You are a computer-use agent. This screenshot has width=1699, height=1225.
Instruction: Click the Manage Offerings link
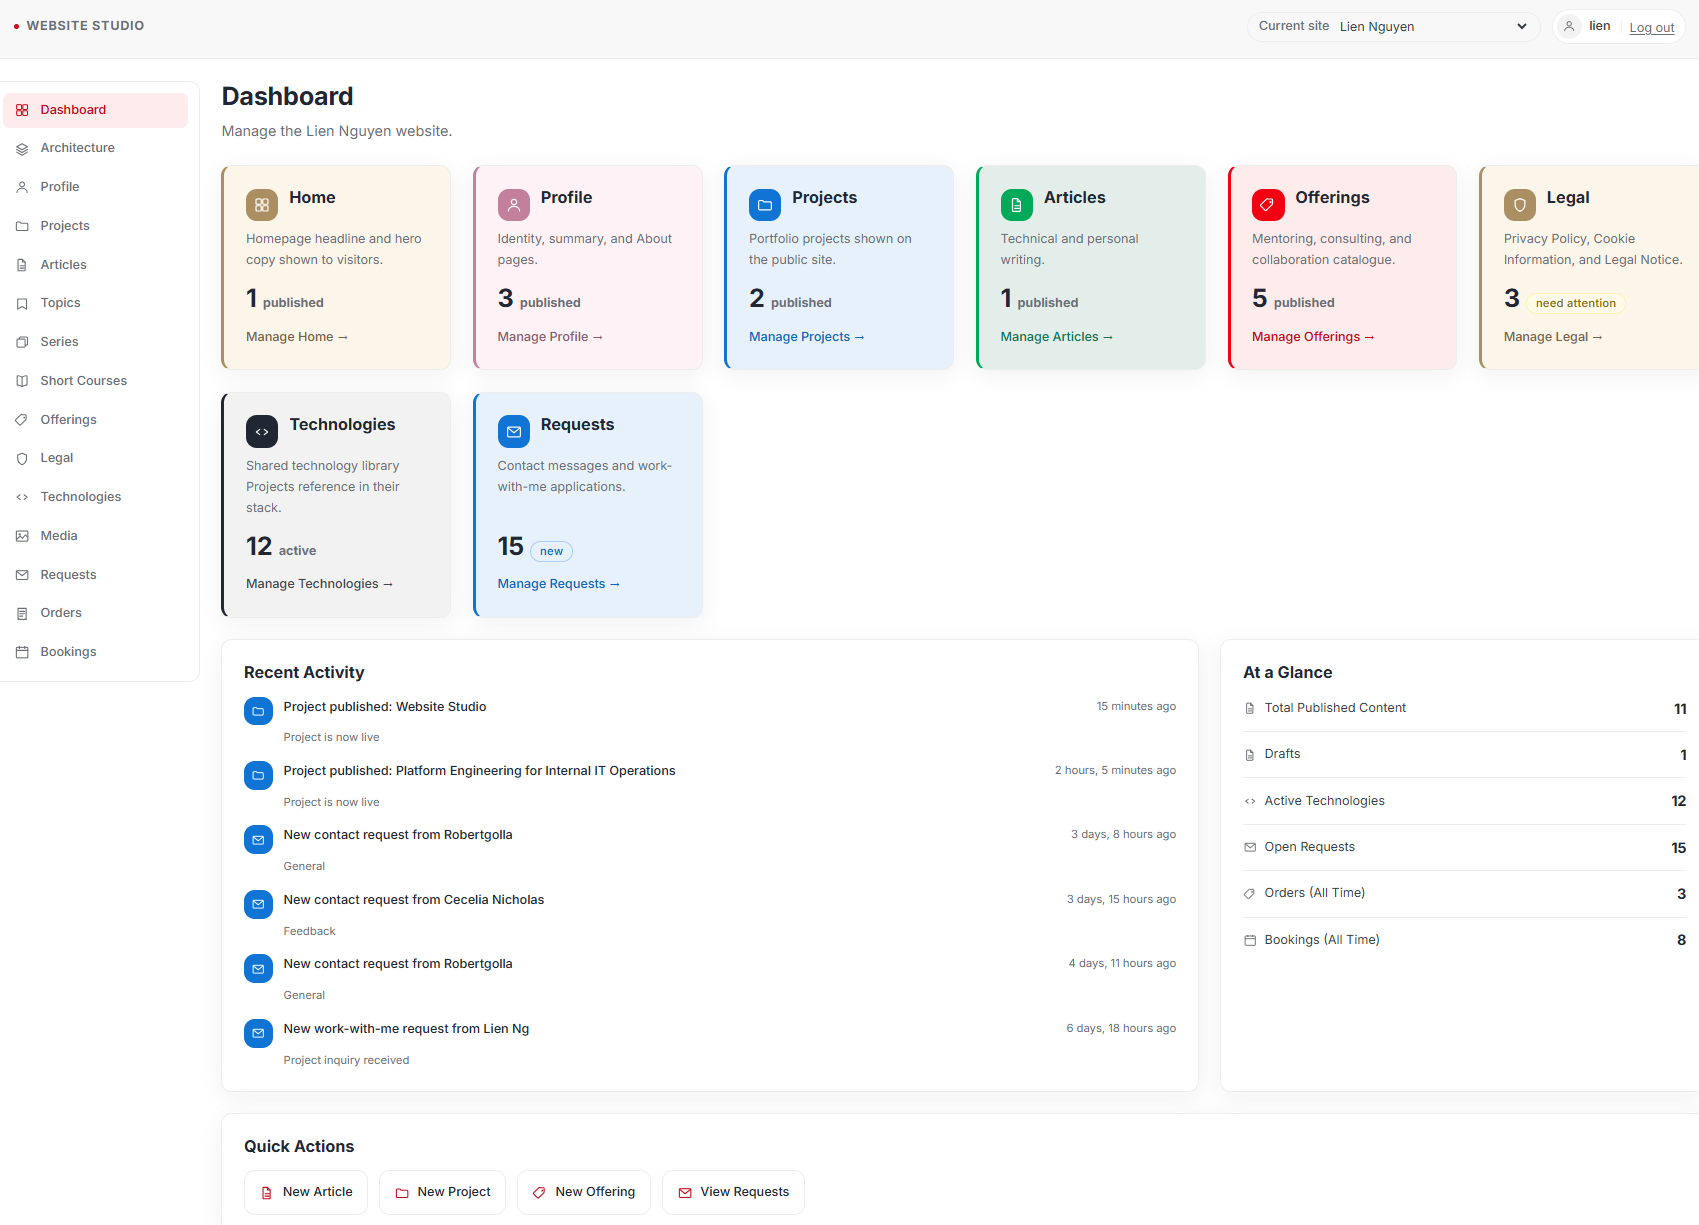pos(1313,337)
